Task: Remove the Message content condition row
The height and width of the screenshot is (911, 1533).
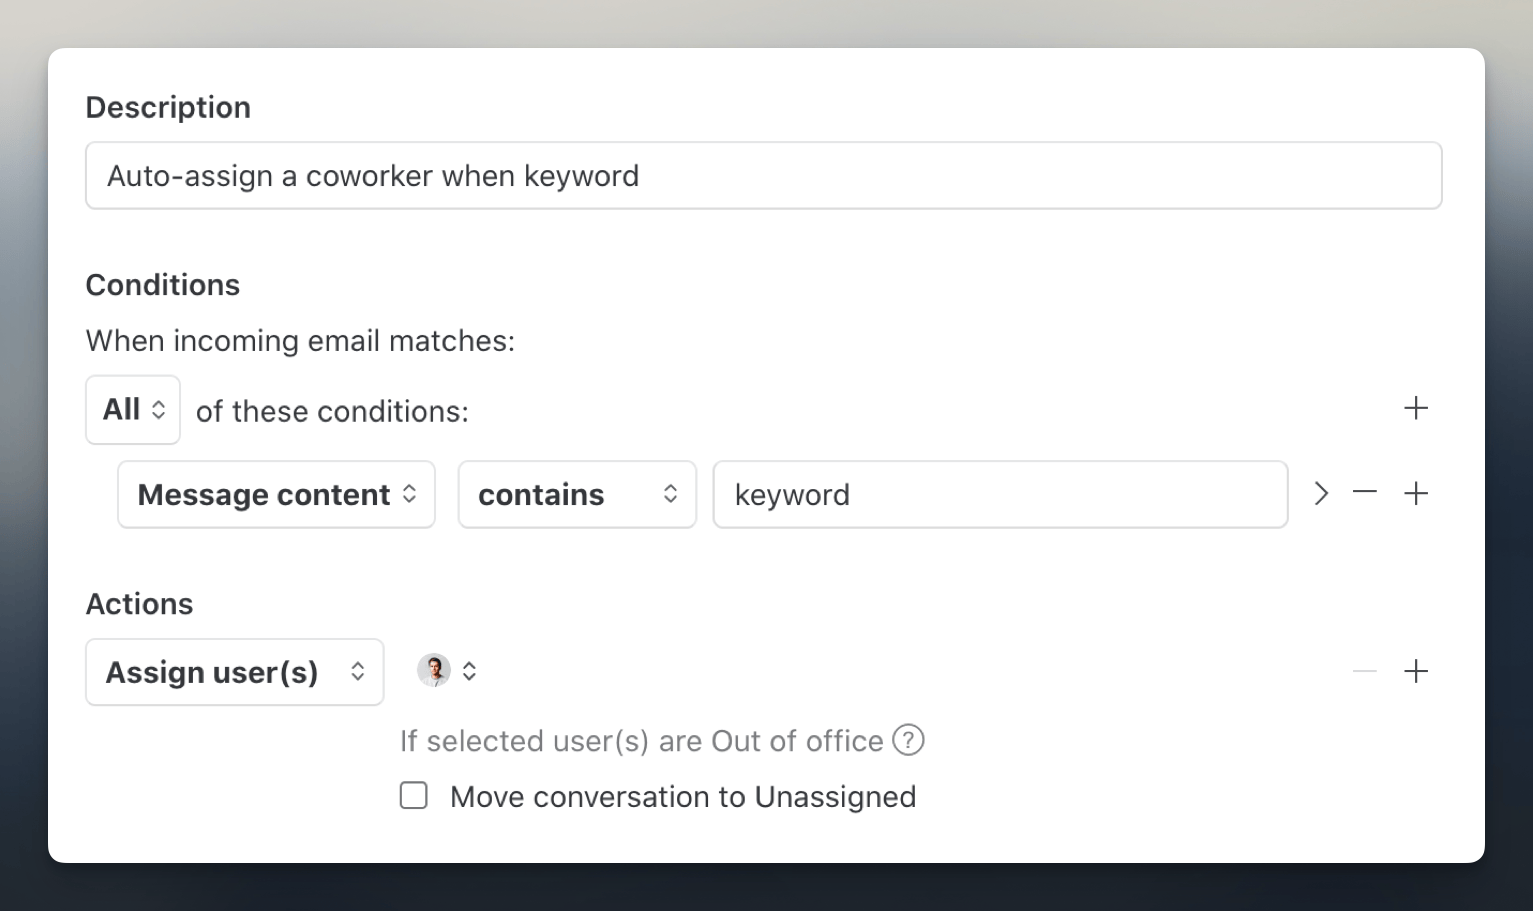Action: (x=1364, y=493)
